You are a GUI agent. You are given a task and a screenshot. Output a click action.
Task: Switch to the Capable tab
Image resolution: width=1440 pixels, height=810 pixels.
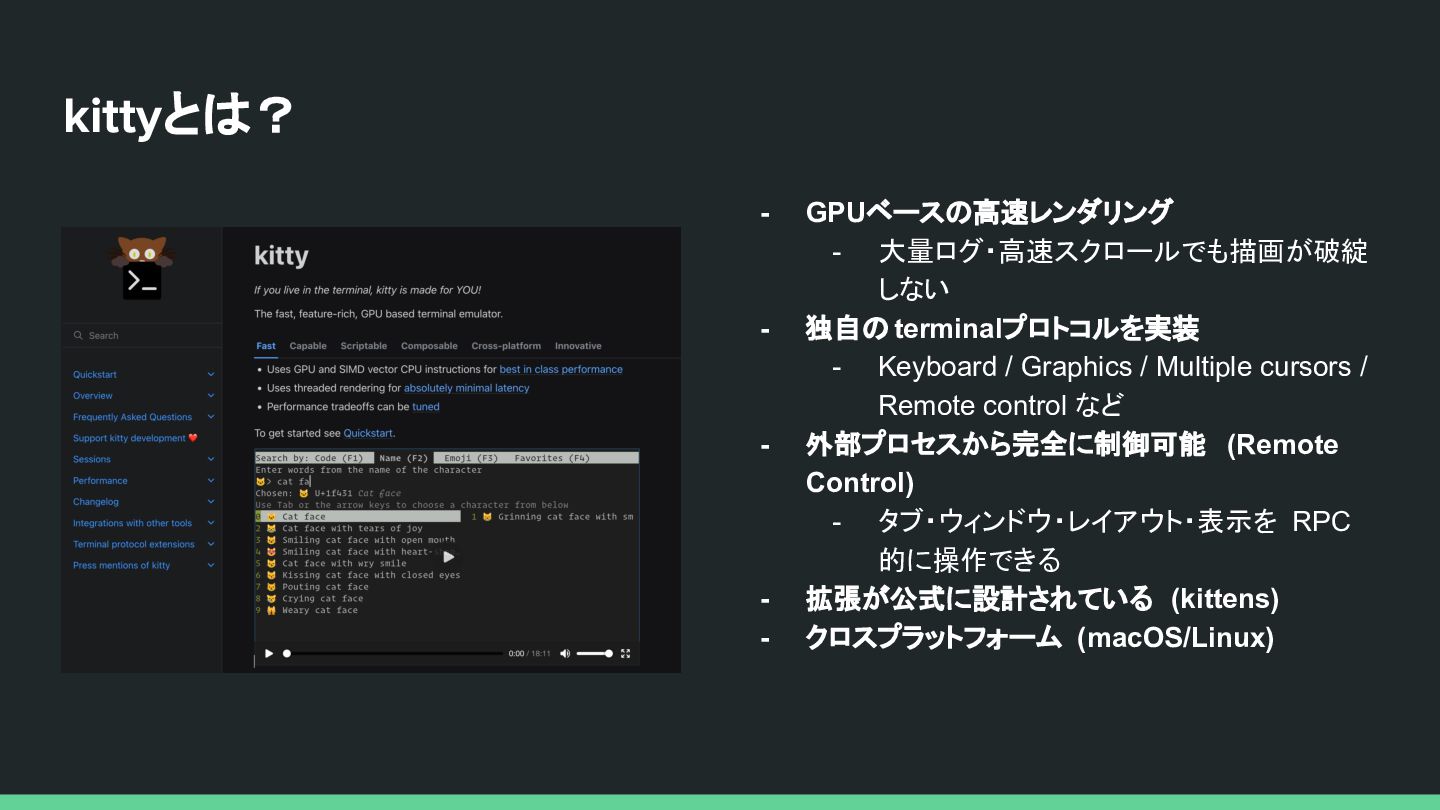click(x=308, y=346)
